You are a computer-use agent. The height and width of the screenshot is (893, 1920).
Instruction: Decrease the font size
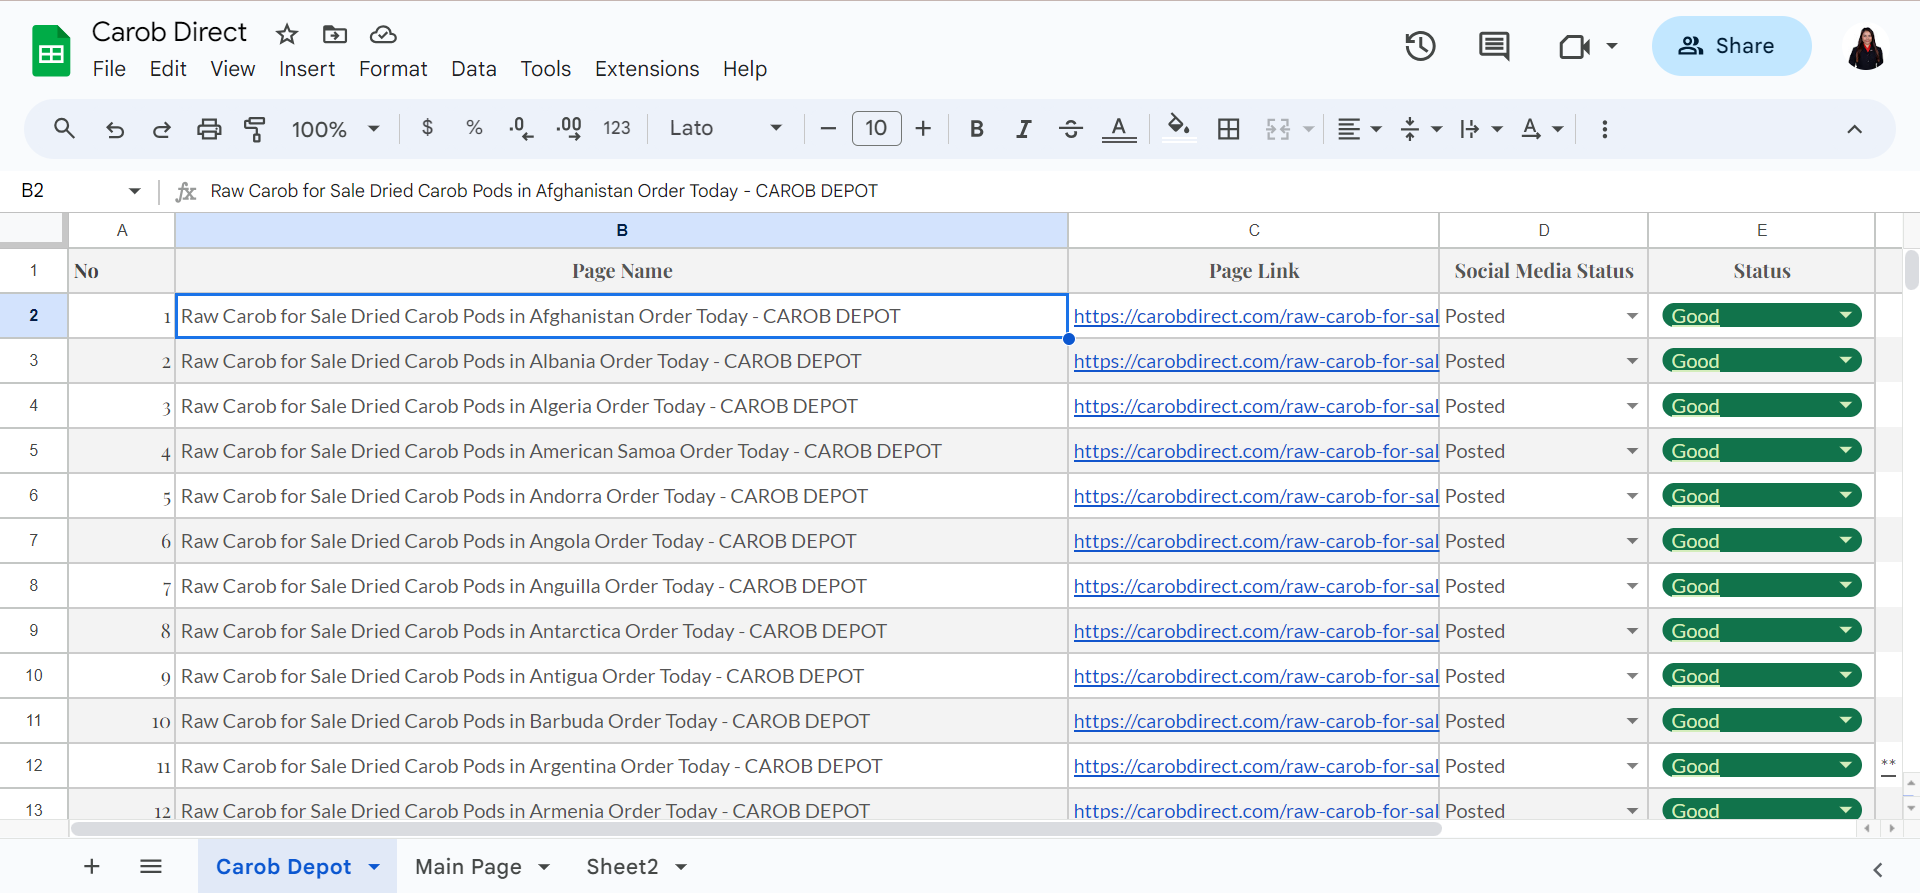point(828,128)
